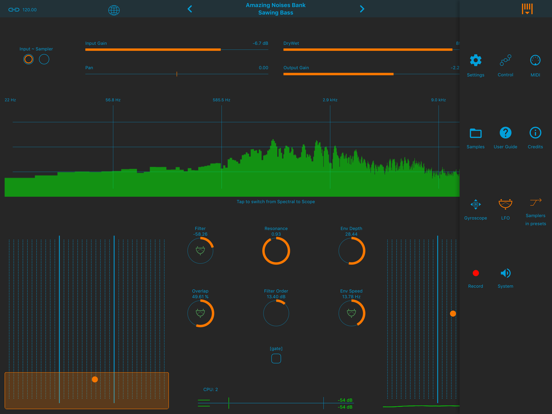
Task: Click the upper -54 dB meter reading
Action: [x=345, y=400]
